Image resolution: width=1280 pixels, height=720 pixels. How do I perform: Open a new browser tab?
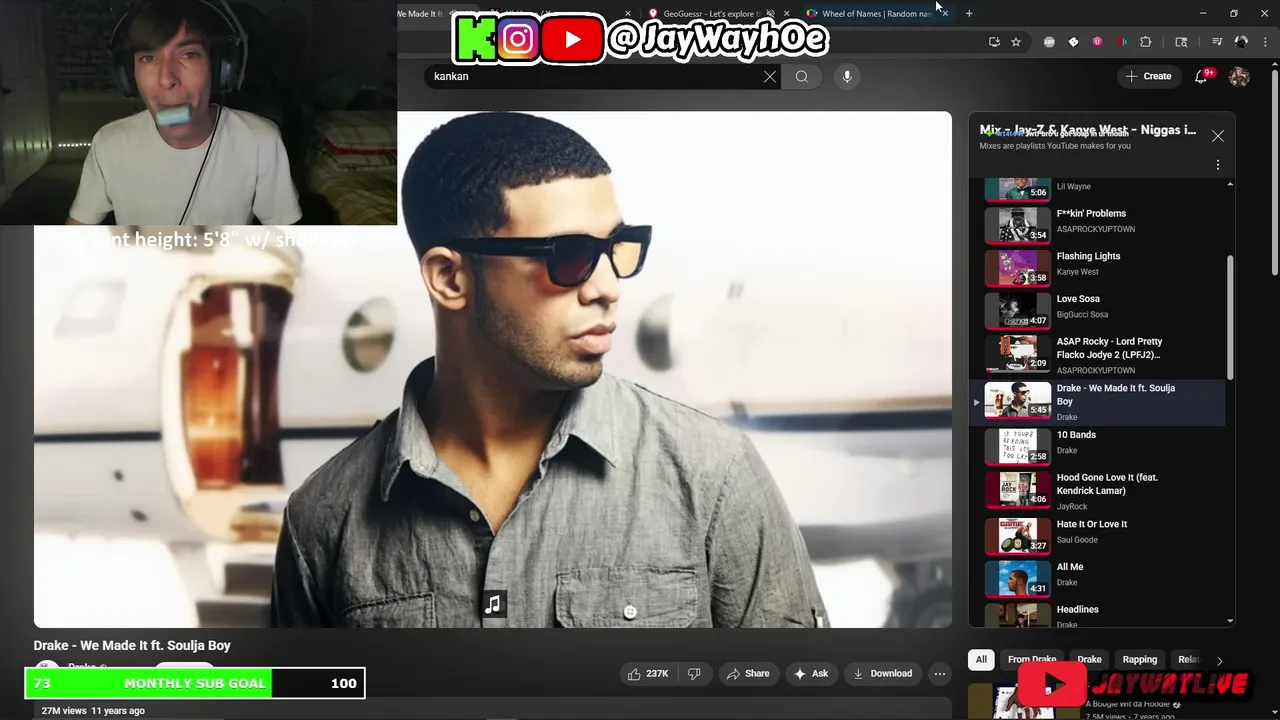coord(969,13)
